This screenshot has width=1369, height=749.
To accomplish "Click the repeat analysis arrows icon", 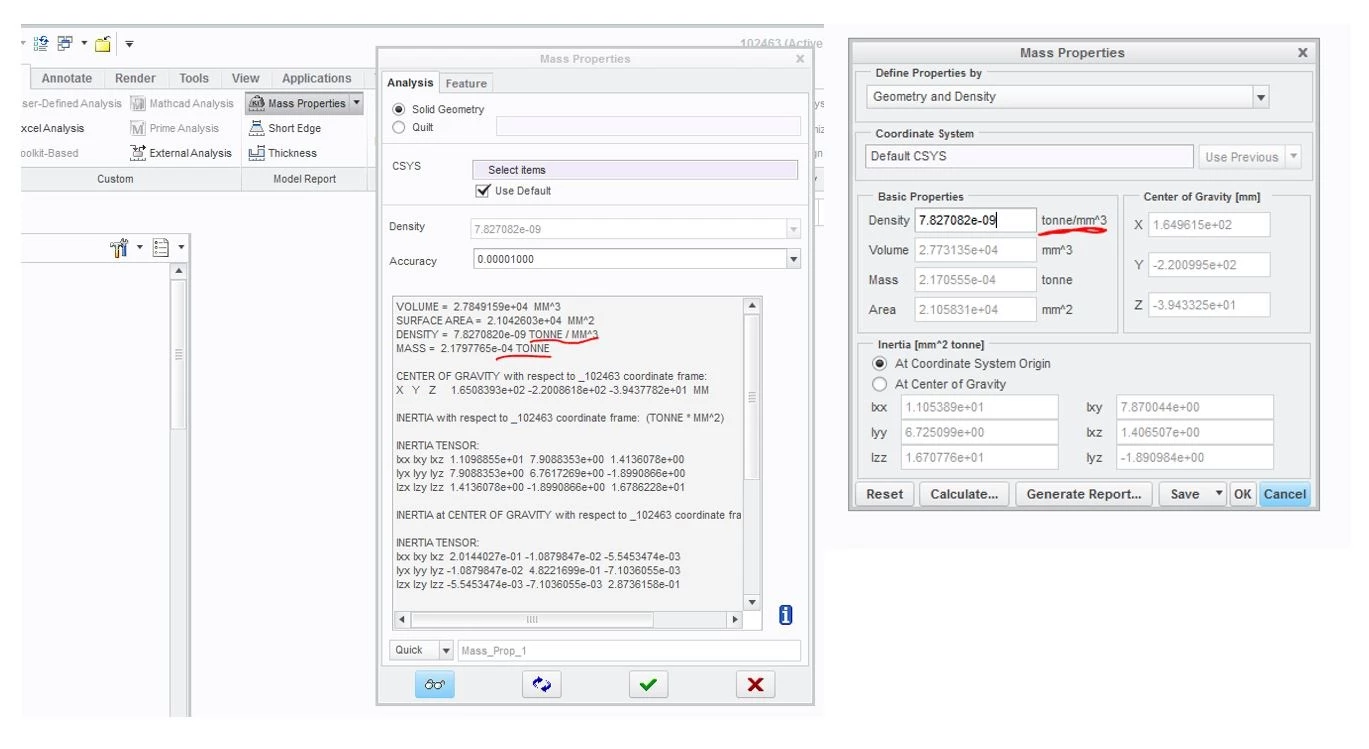I will point(541,684).
